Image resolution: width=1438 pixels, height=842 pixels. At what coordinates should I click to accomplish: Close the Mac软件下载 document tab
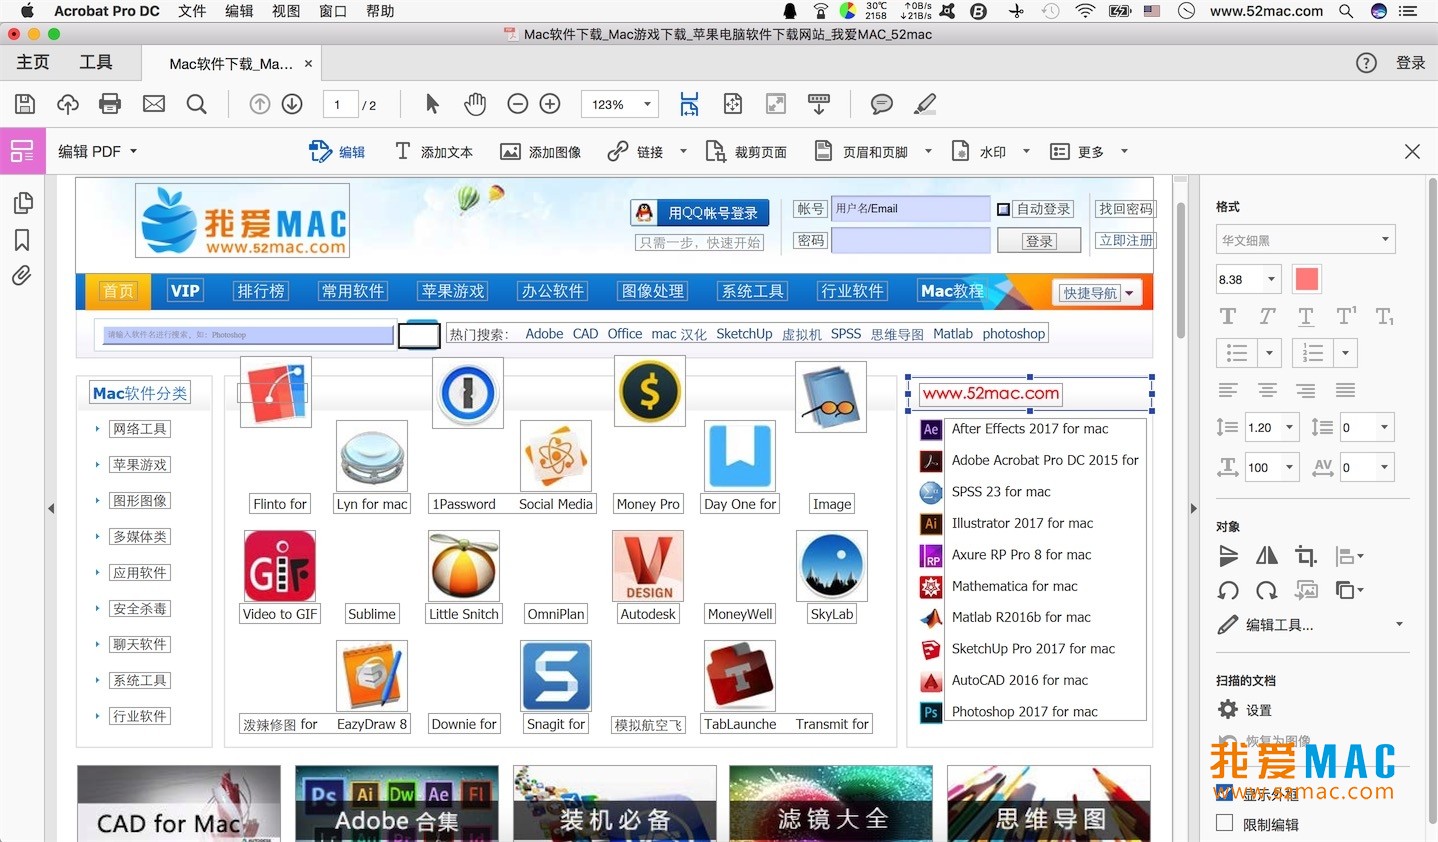click(x=308, y=63)
